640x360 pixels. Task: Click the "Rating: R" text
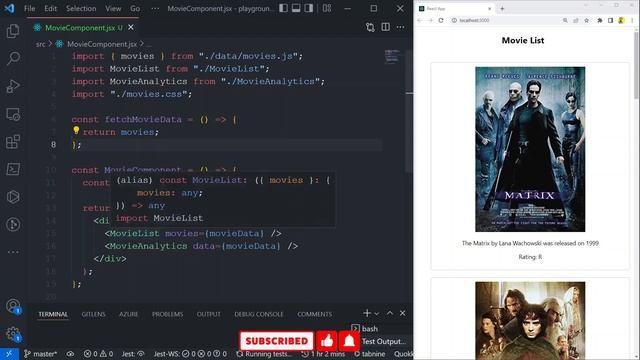pos(530,257)
